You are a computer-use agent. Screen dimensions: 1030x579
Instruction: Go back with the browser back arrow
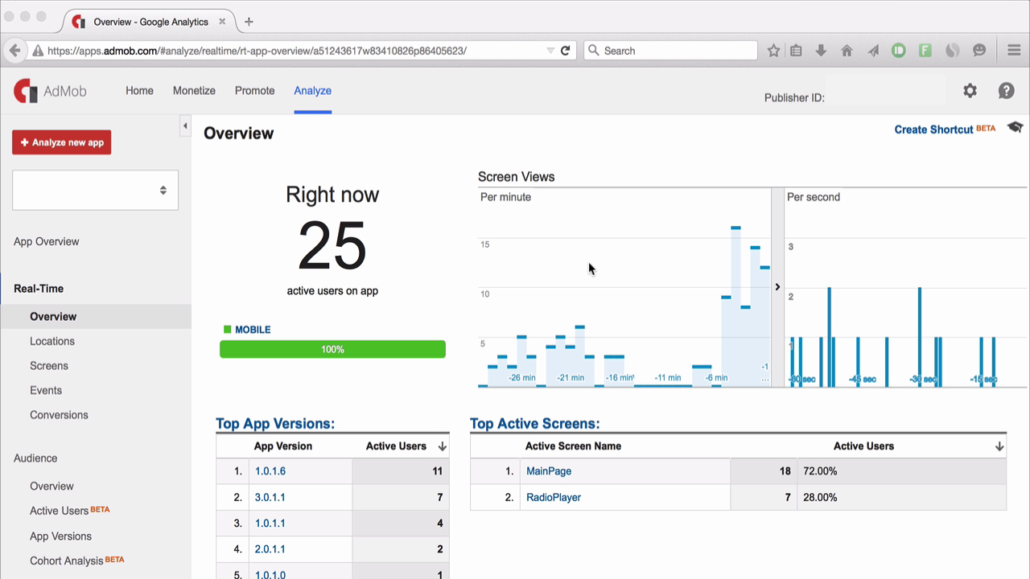pyautogui.click(x=15, y=51)
